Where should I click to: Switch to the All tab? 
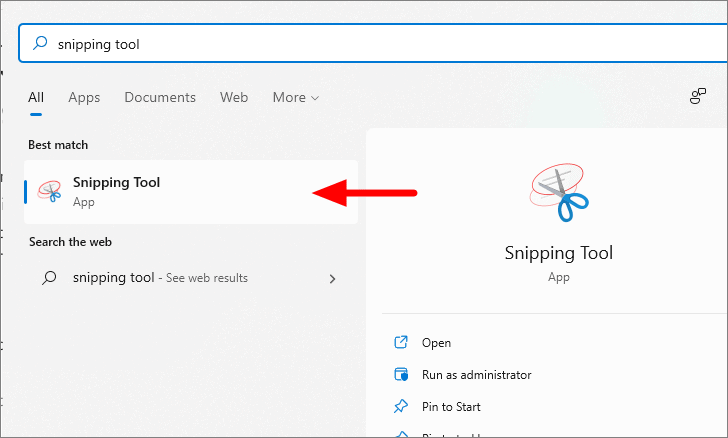(x=36, y=97)
